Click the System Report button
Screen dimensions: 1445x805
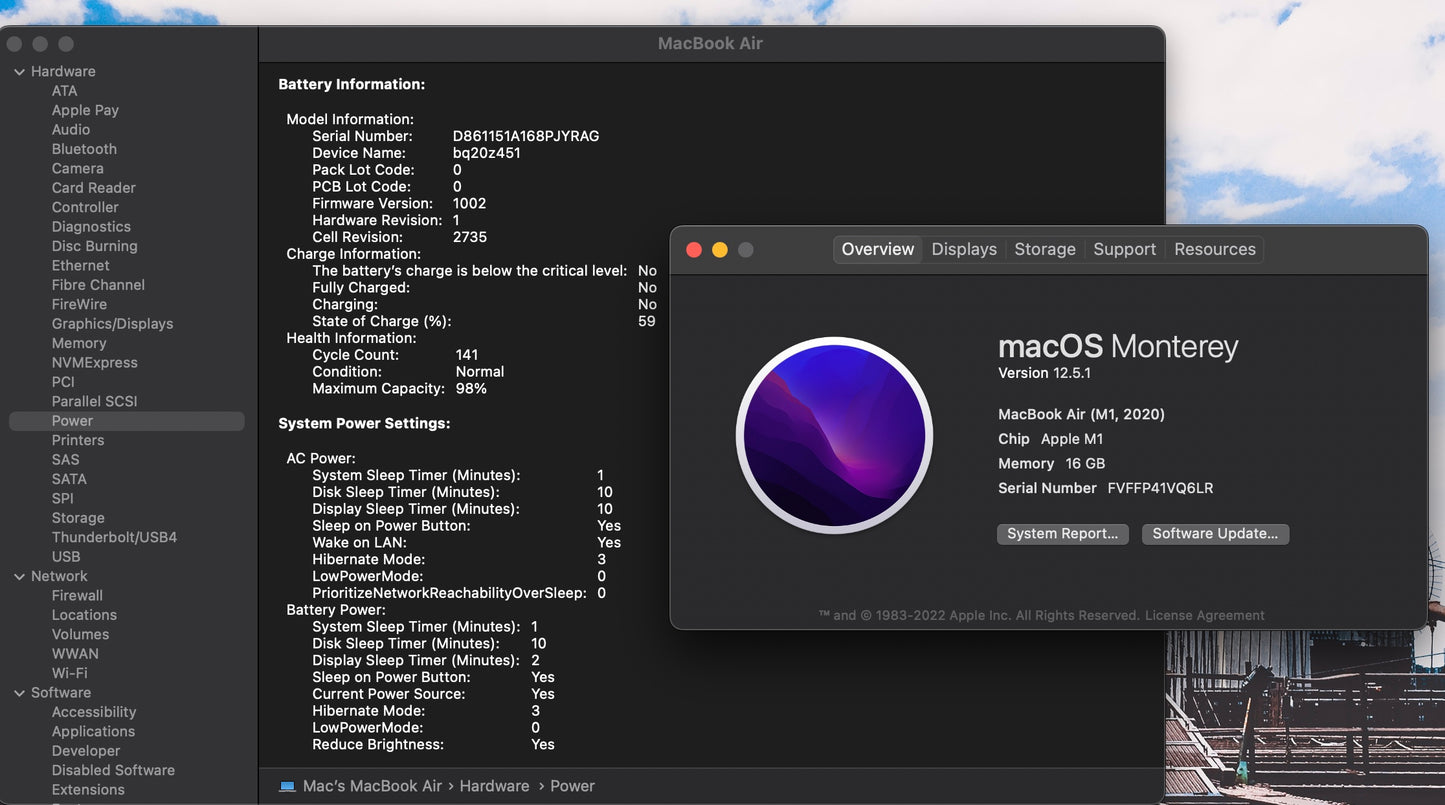[x=1062, y=534]
